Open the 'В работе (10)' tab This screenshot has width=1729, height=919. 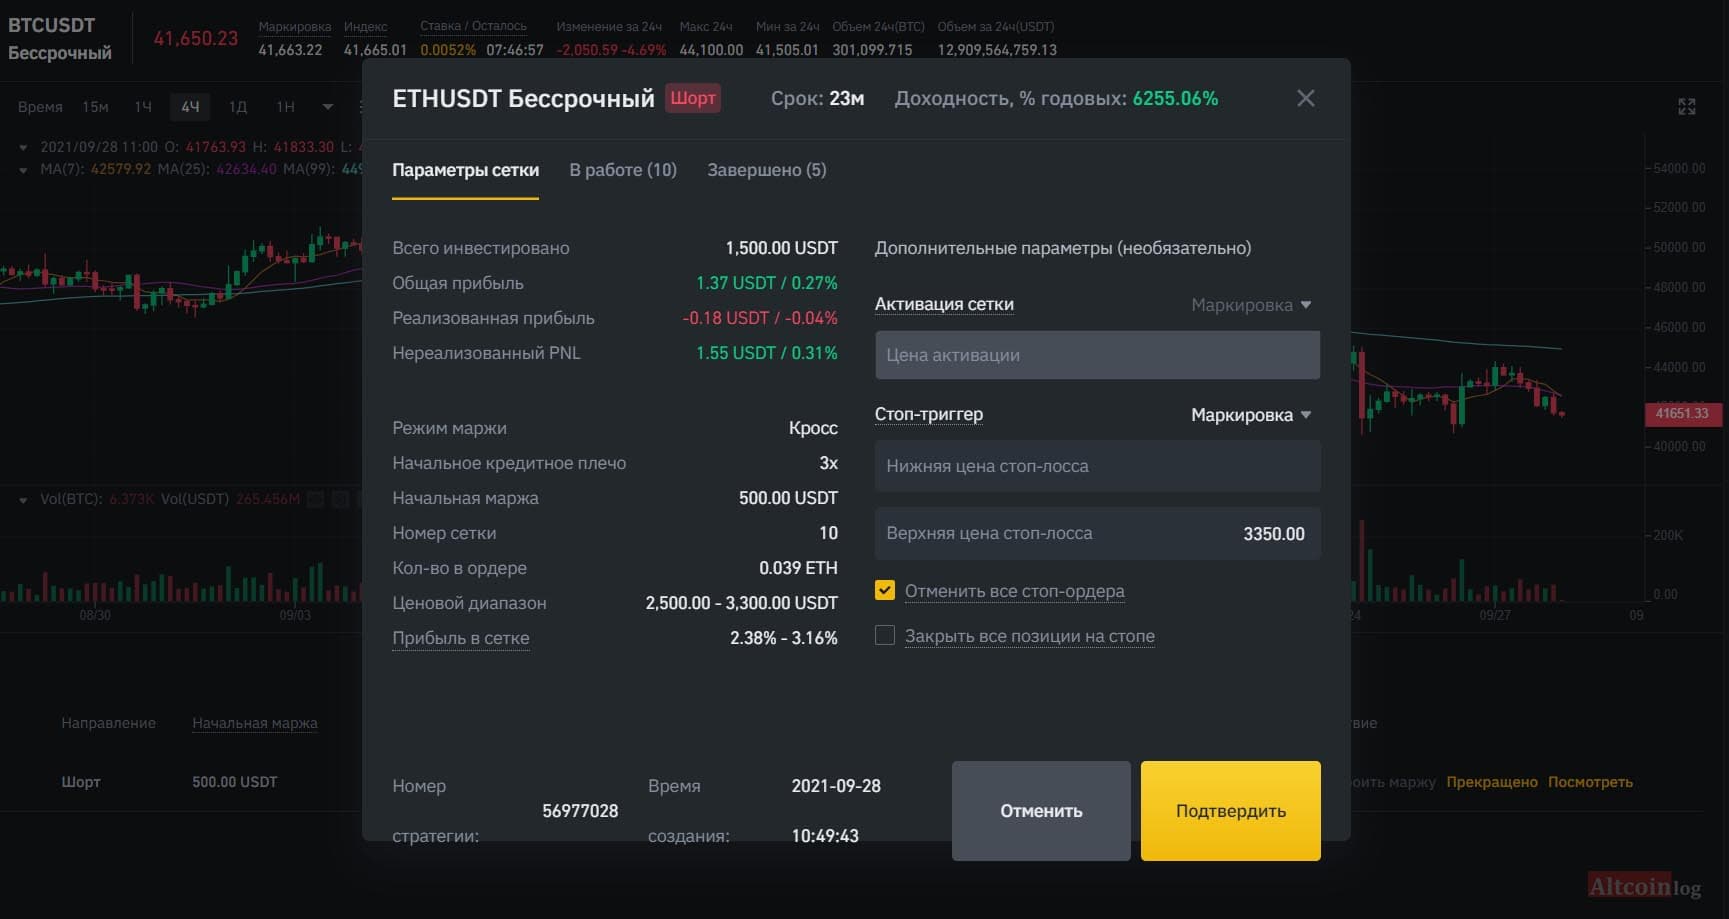coord(623,170)
